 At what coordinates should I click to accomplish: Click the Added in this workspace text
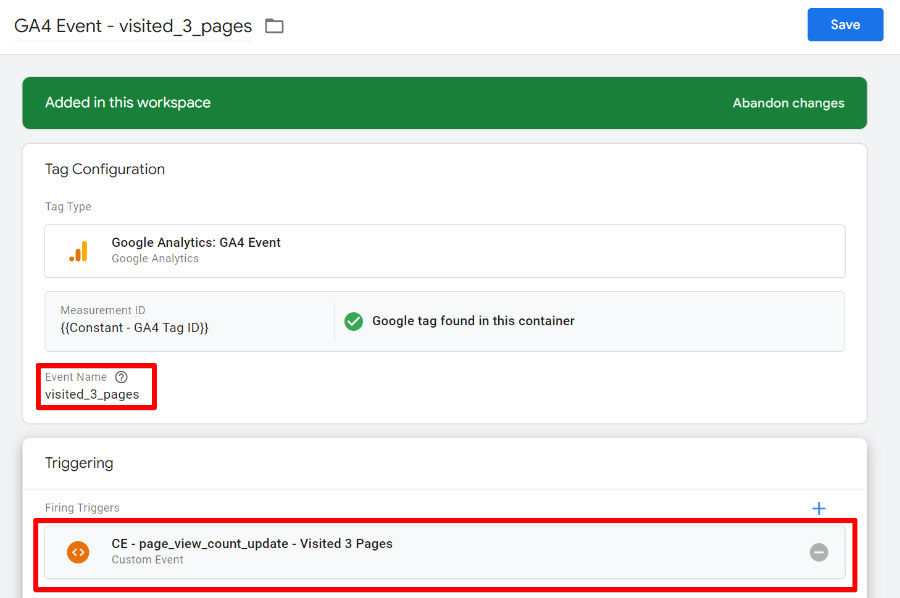[x=128, y=103]
